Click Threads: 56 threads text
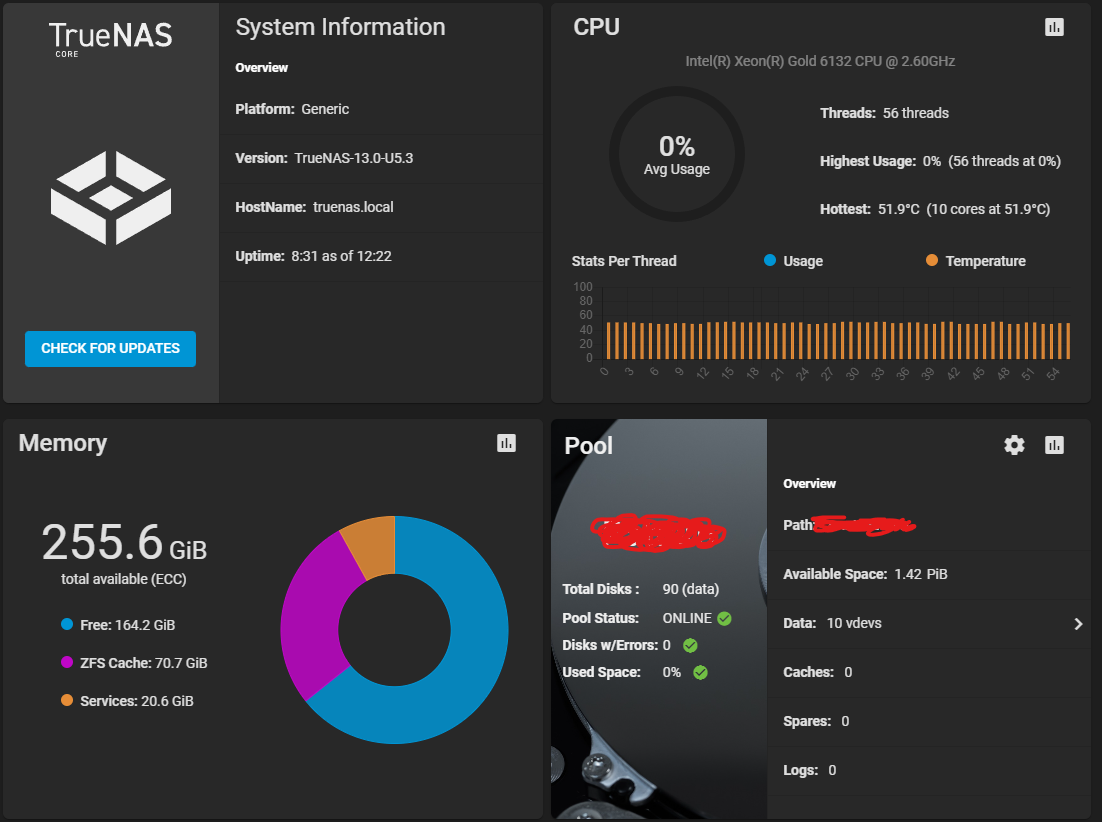Viewport: 1102px width, 822px height. [884, 113]
